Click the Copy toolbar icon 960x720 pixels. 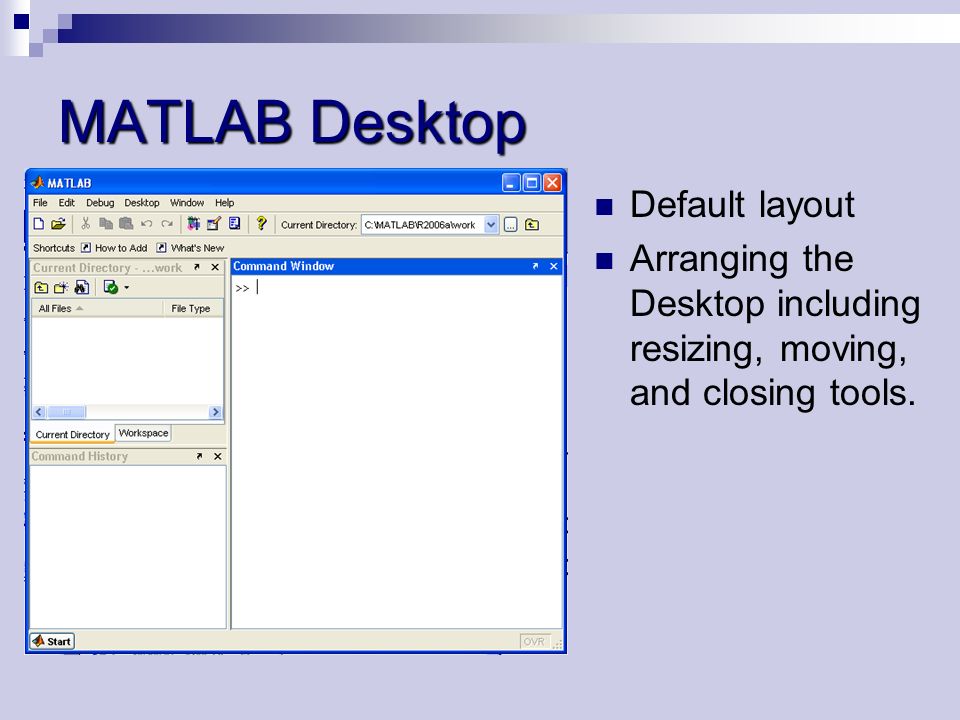[x=106, y=224]
